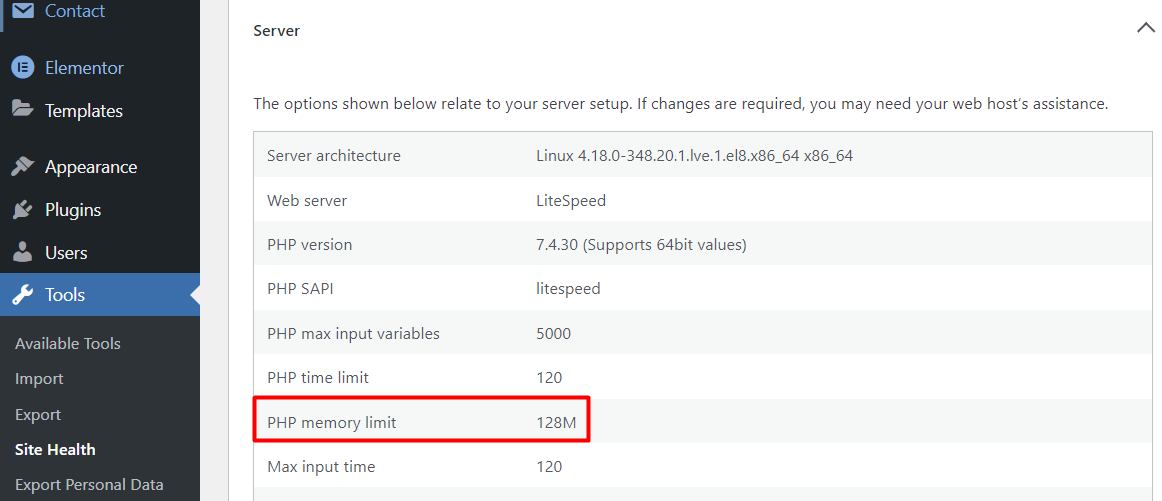The height and width of the screenshot is (501, 1162).
Task: Select the Server architecture value text
Action: [x=694, y=156]
